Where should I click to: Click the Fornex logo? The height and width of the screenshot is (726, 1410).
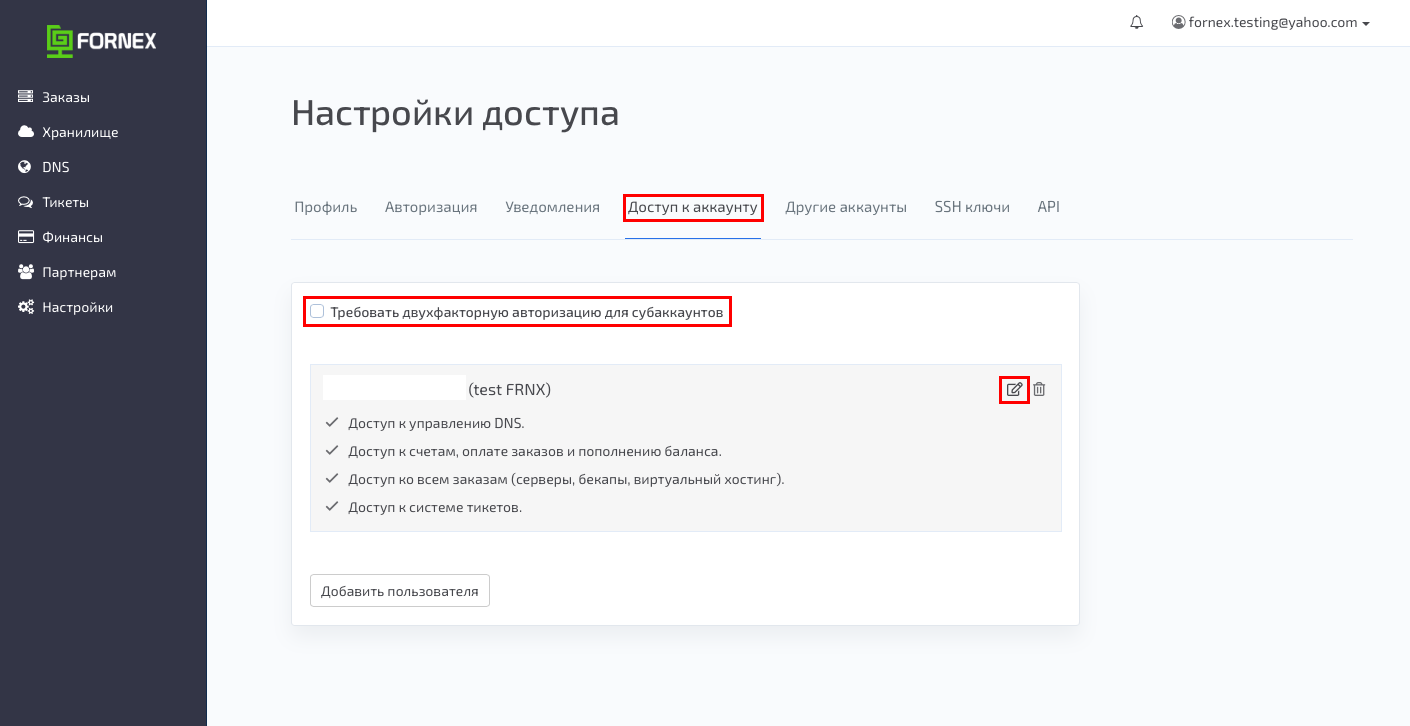pos(102,41)
